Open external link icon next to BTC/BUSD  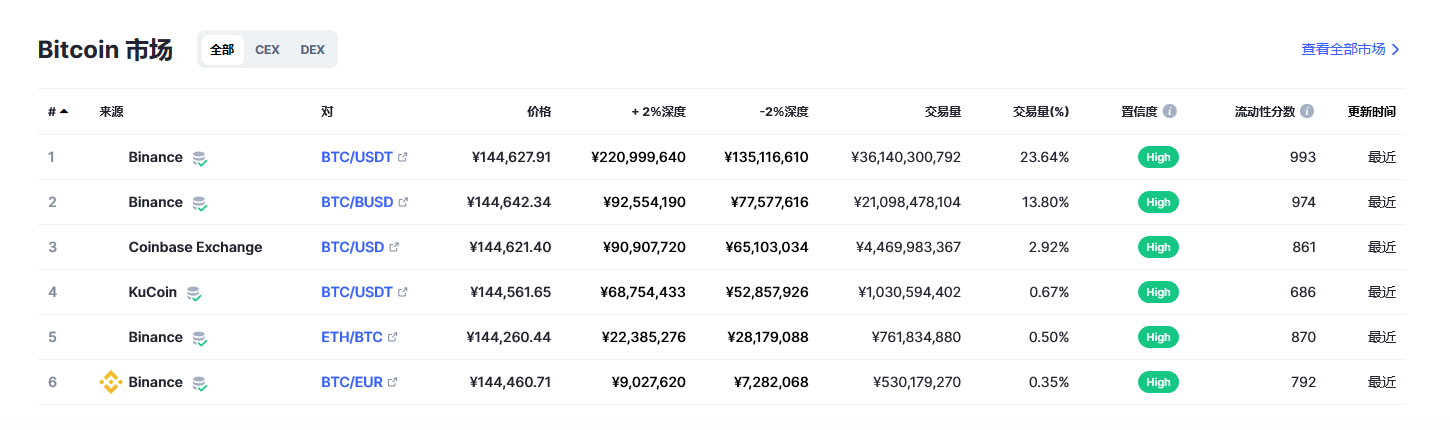(x=404, y=202)
